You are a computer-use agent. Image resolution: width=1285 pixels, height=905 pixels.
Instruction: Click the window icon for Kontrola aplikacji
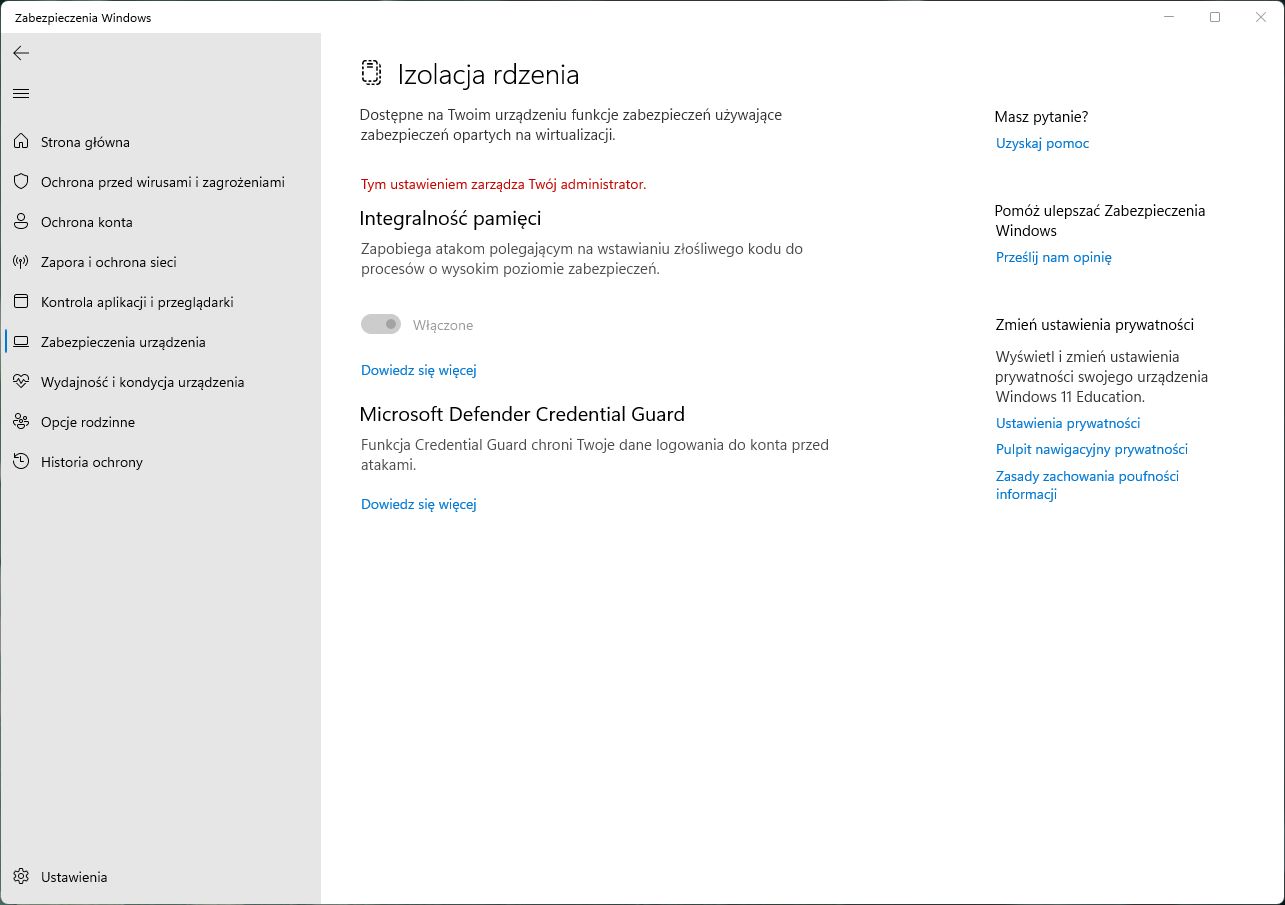coord(21,302)
